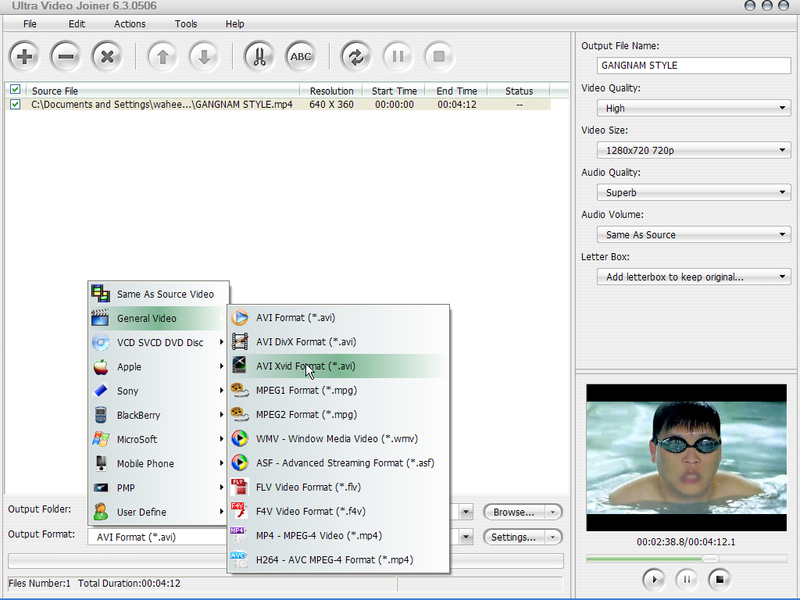The height and width of the screenshot is (600, 800).
Task: Click the Settings... button
Action: [514, 537]
